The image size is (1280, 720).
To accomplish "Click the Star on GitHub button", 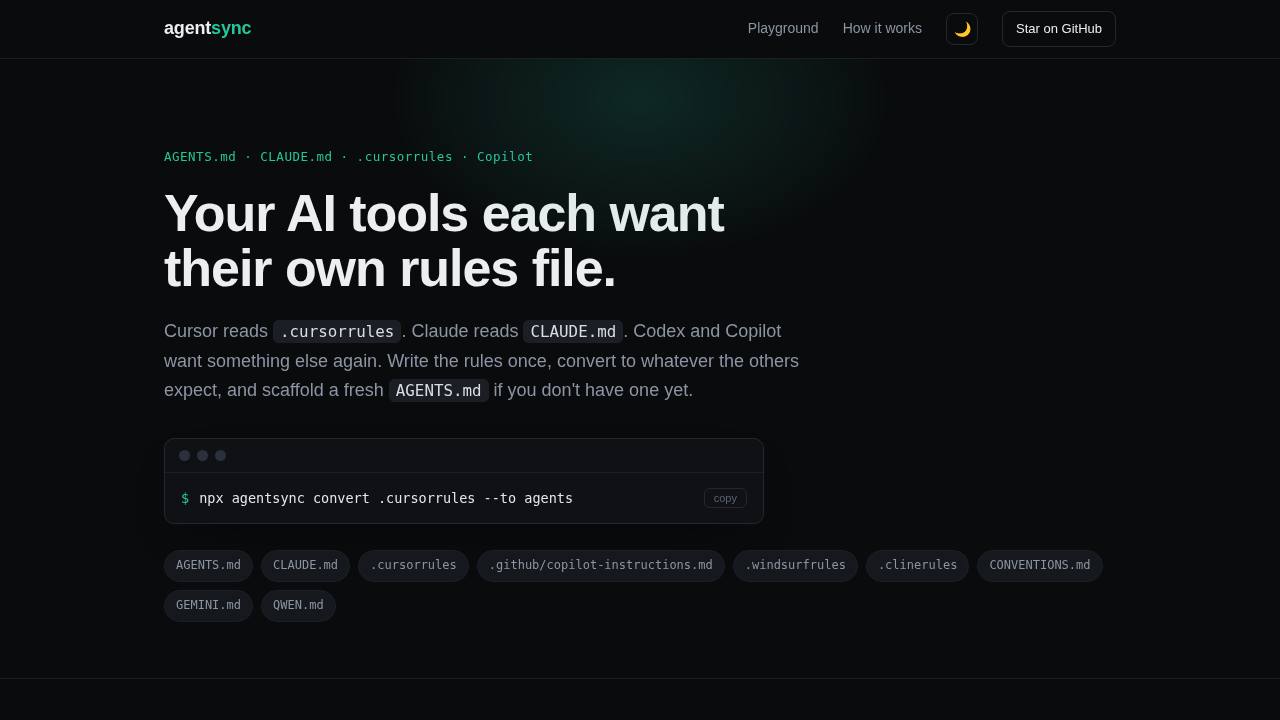I will 1059,29.
